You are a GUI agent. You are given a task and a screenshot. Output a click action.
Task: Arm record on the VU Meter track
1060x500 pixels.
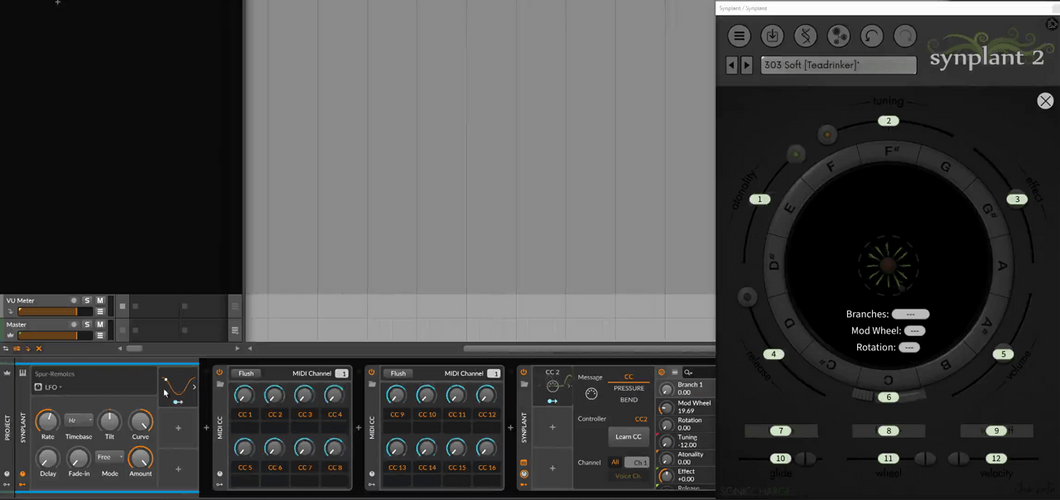click(x=74, y=300)
